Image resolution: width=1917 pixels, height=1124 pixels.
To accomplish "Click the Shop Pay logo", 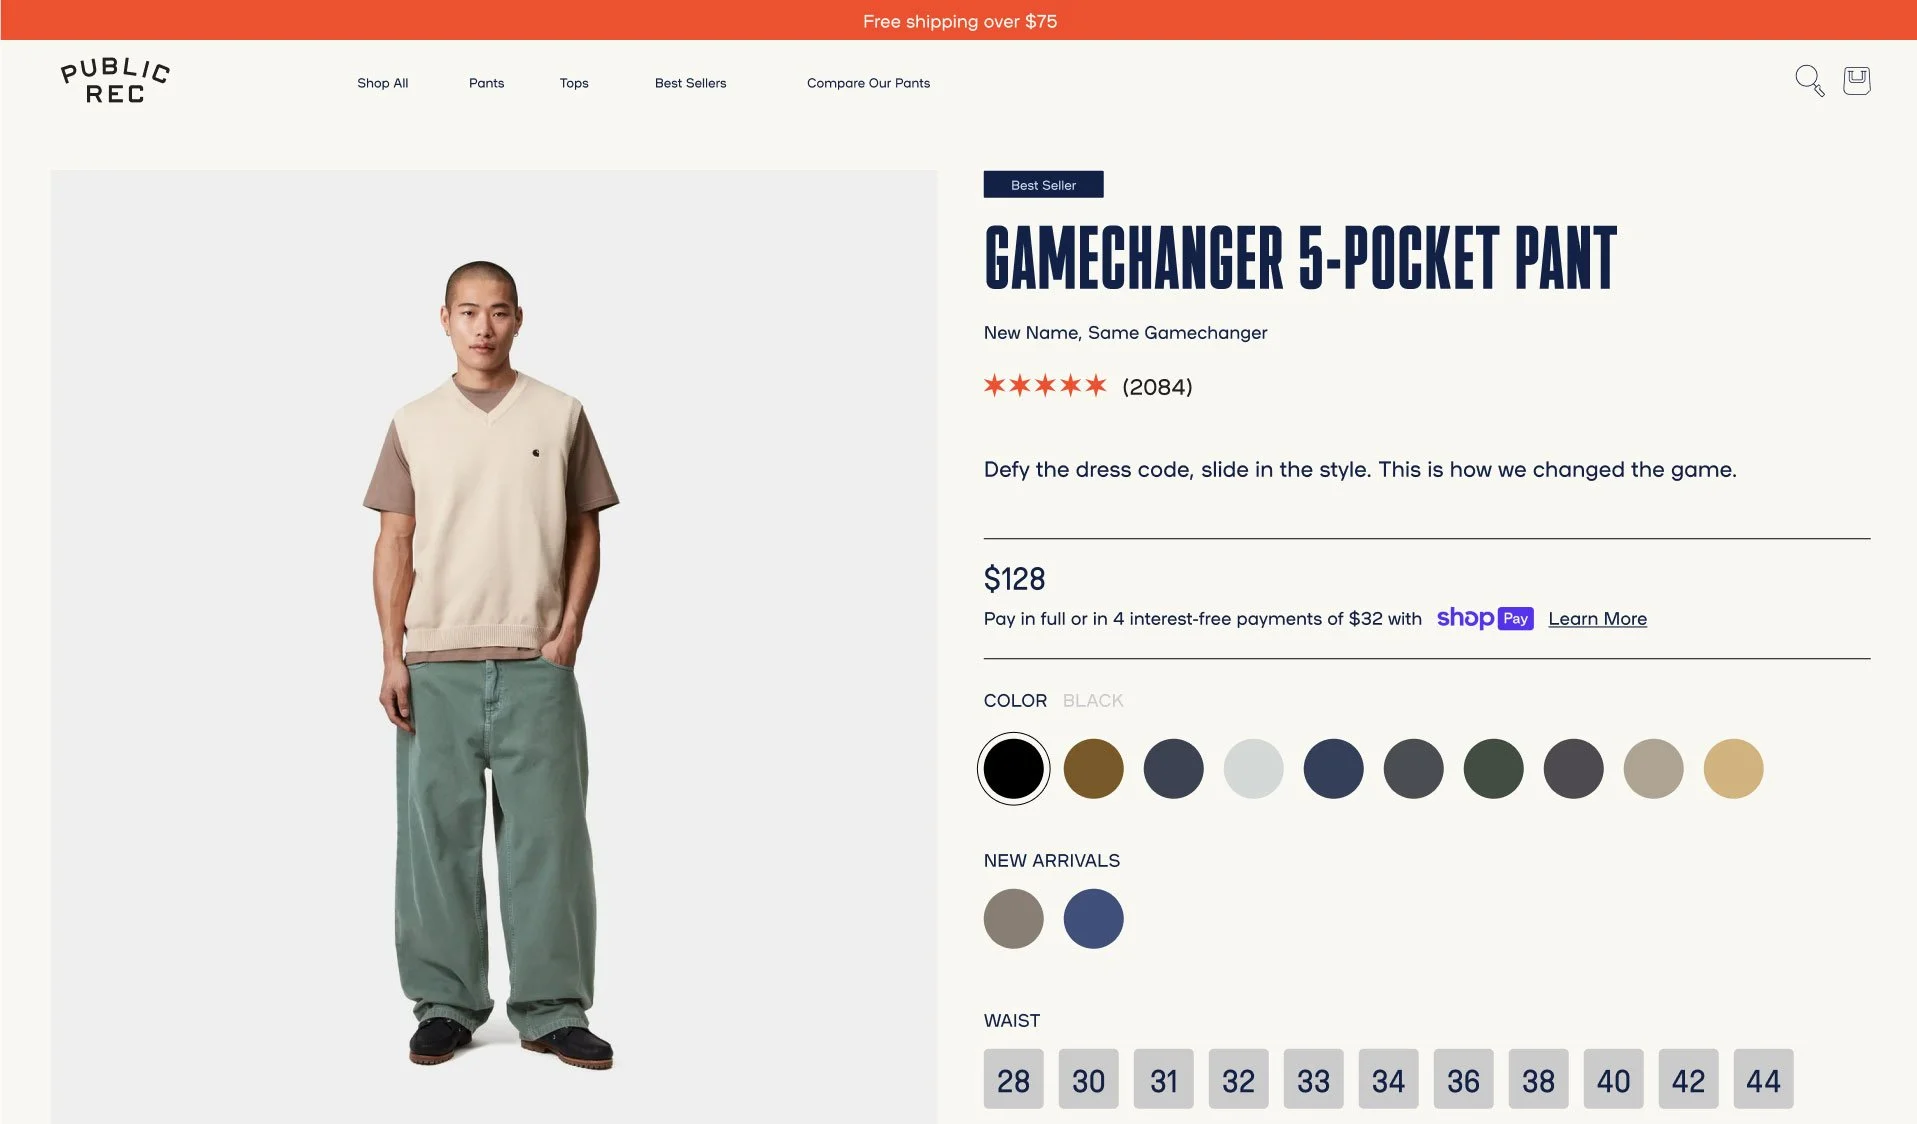I will (x=1485, y=618).
